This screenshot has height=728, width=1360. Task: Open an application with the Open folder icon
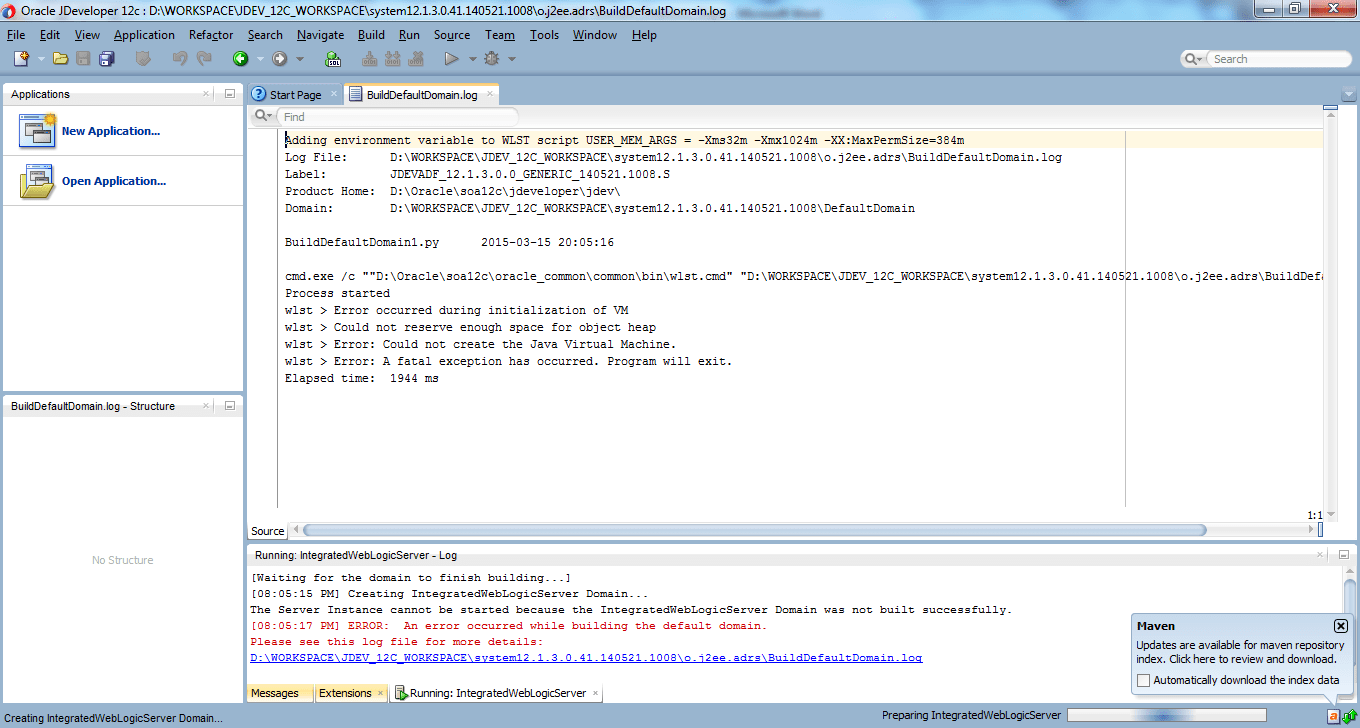coord(58,58)
